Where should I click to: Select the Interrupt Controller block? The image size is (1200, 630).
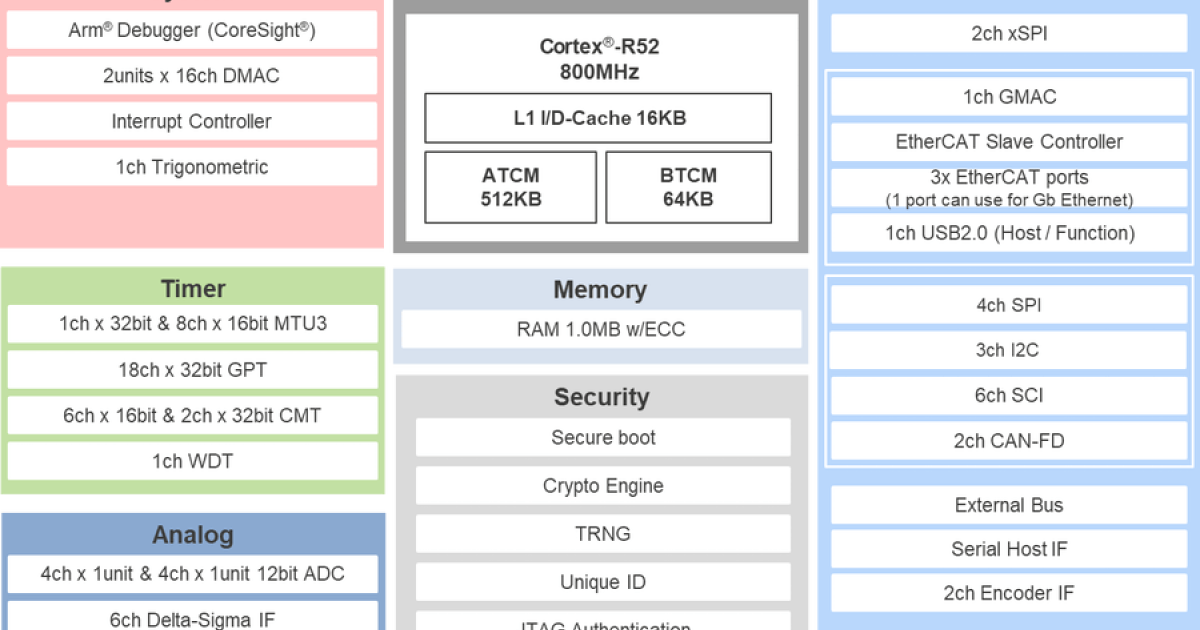(192, 121)
